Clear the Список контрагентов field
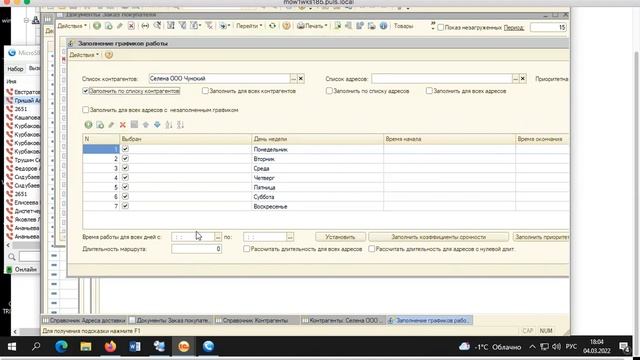 pos(301,78)
